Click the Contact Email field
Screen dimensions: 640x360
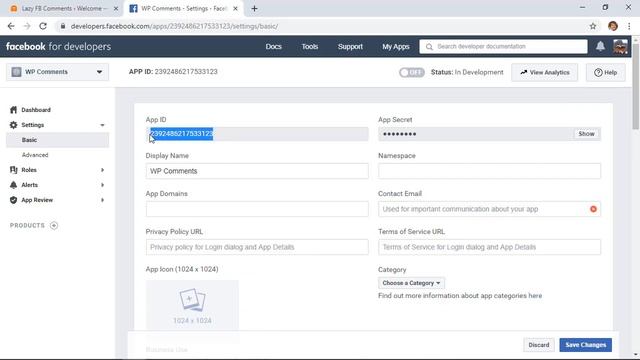489,209
